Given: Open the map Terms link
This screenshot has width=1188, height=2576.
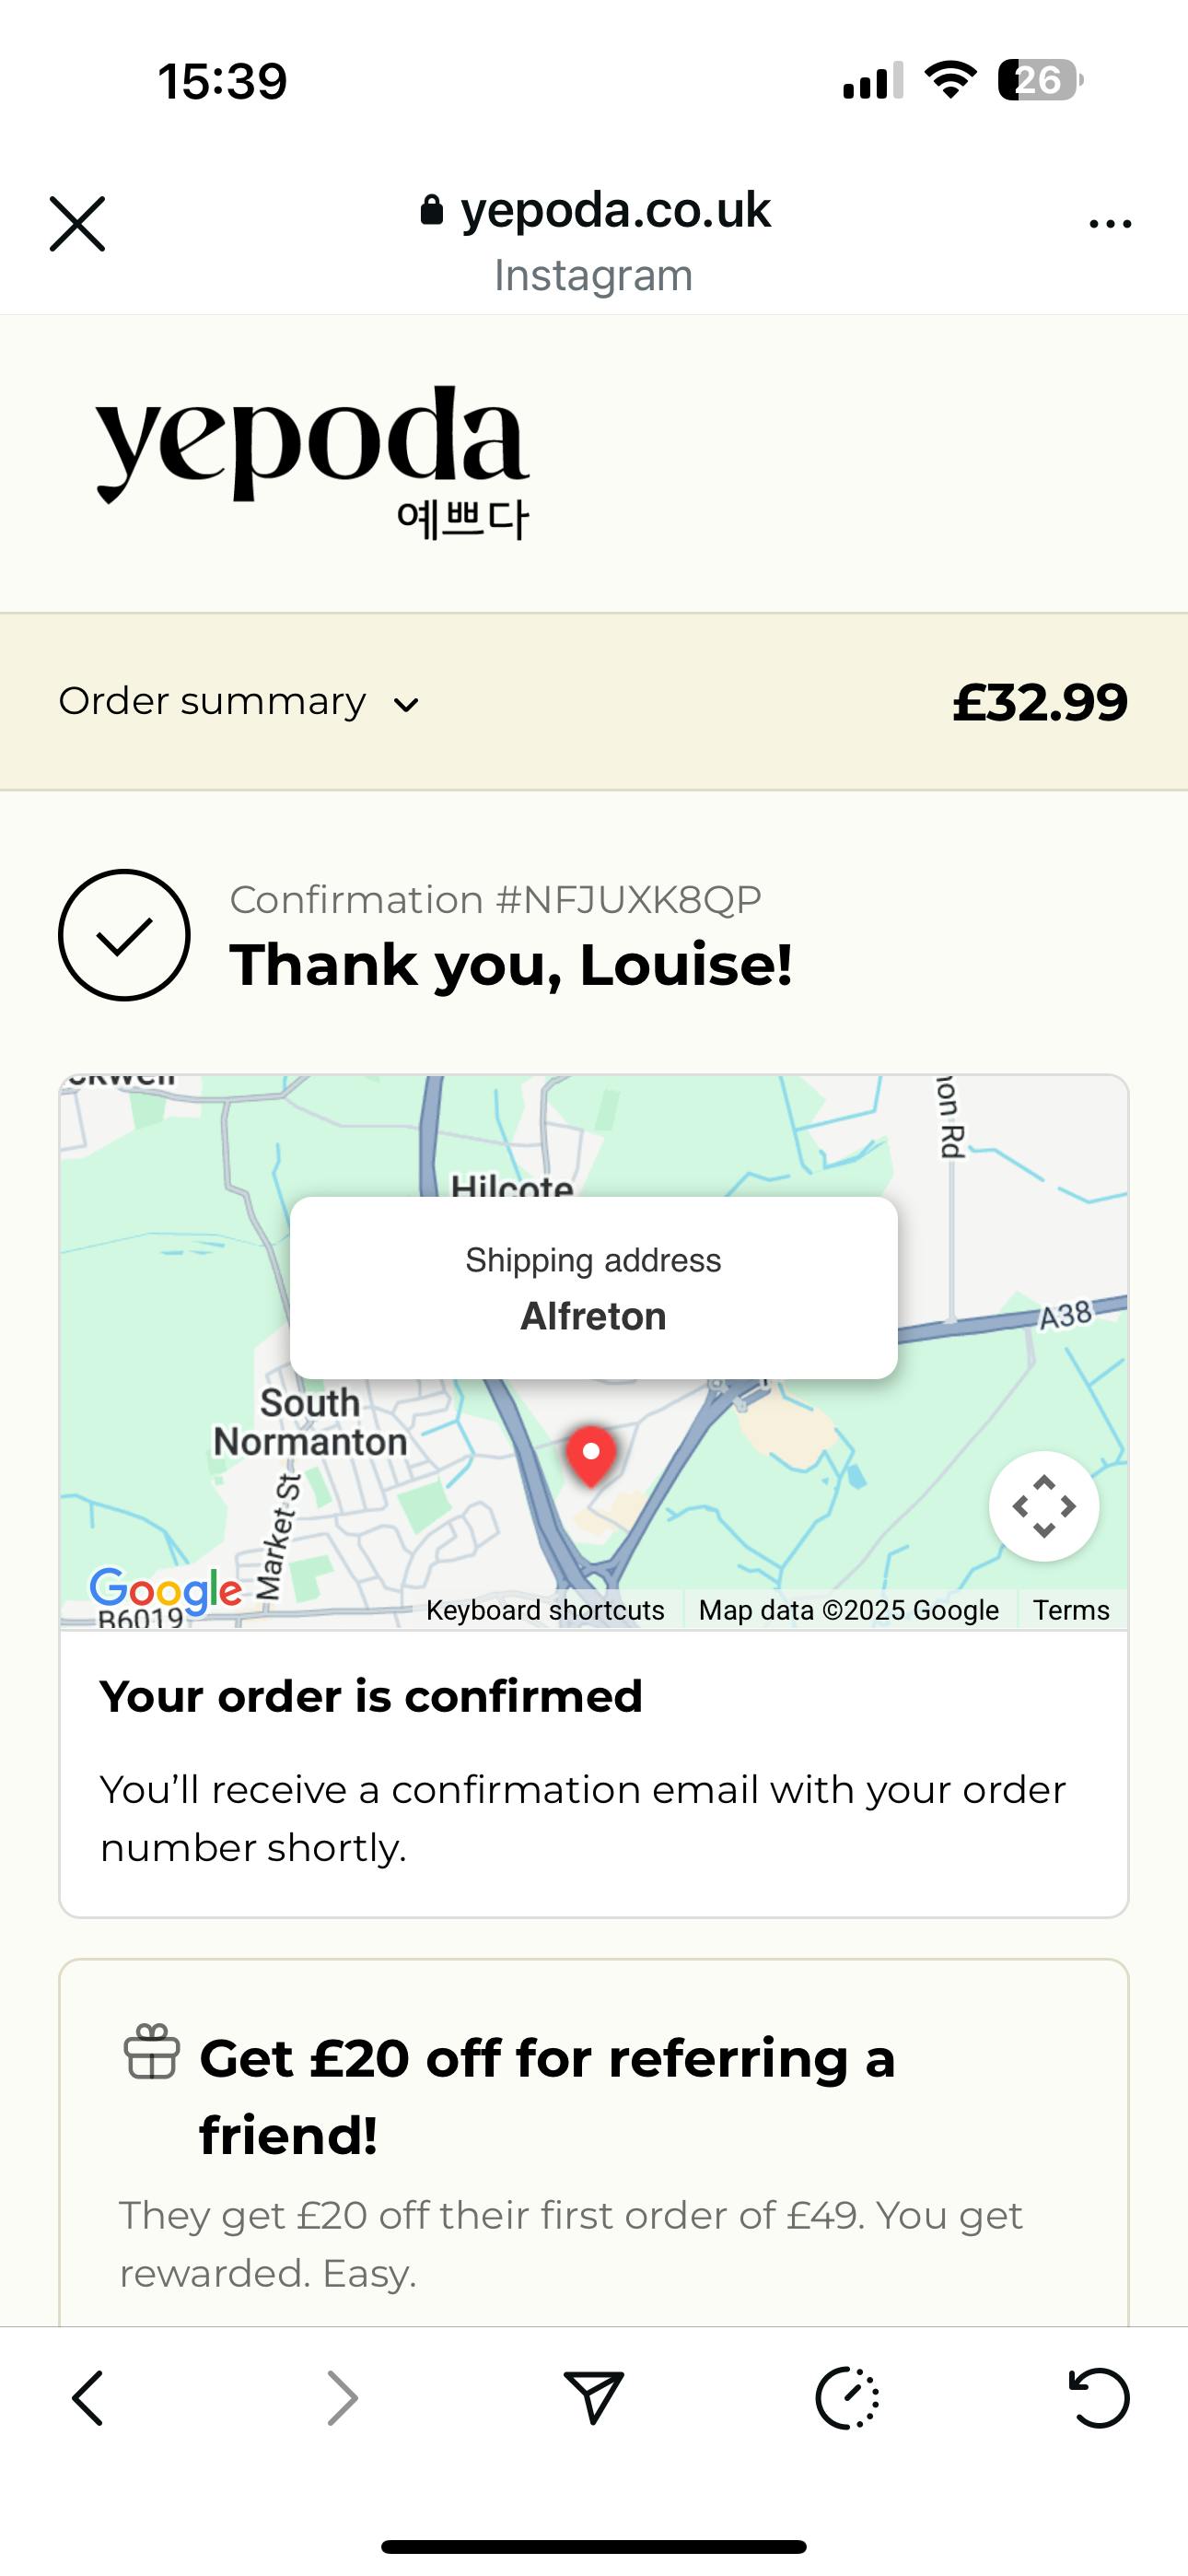Looking at the screenshot, I should pos(1071,1610).
